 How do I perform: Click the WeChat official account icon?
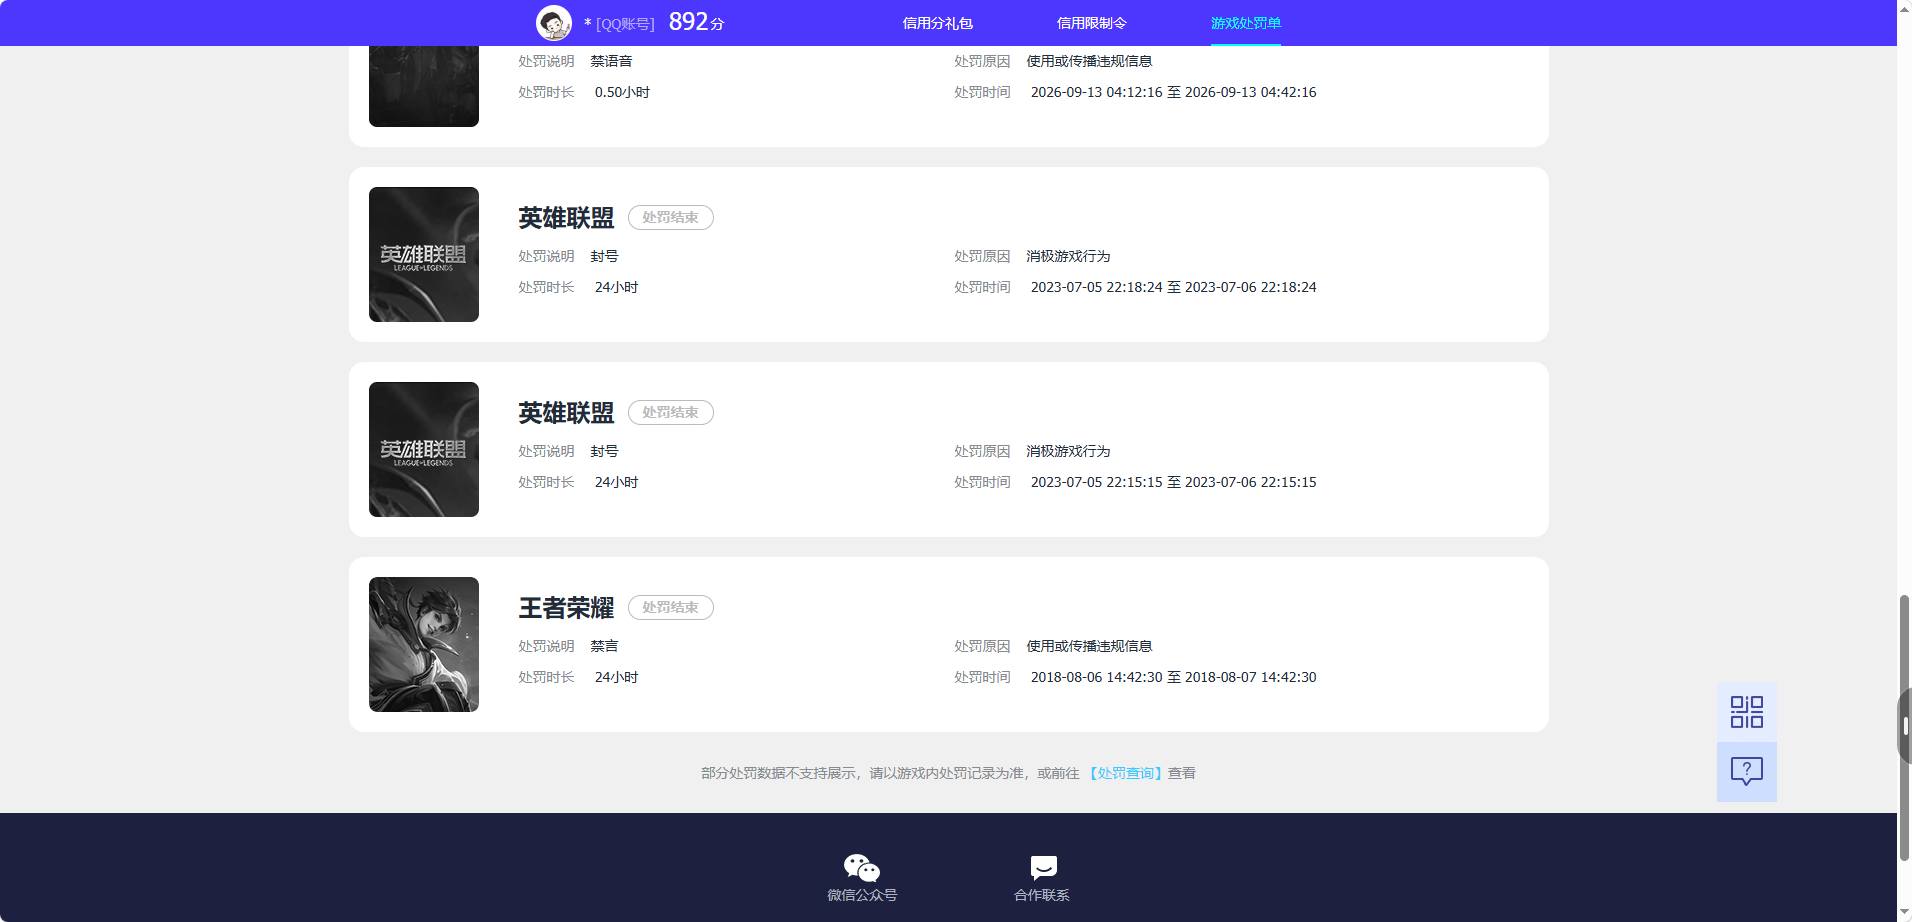pyautogui.click(x=861, y=867)
